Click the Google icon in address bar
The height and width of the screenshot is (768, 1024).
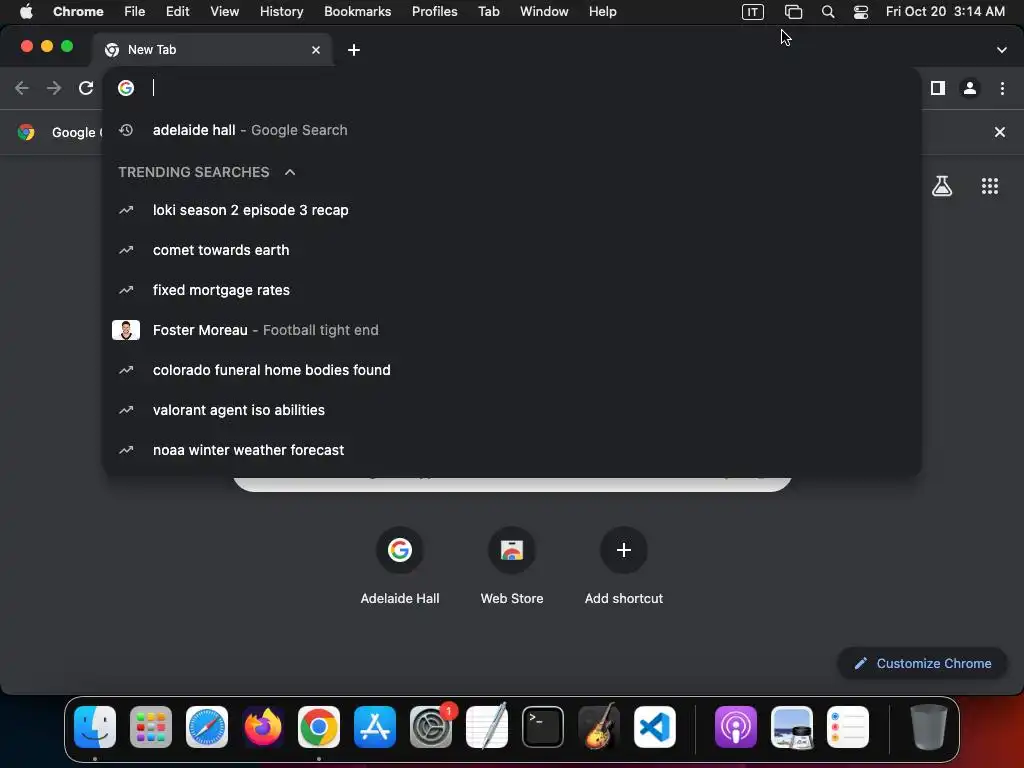click(126, 88)
